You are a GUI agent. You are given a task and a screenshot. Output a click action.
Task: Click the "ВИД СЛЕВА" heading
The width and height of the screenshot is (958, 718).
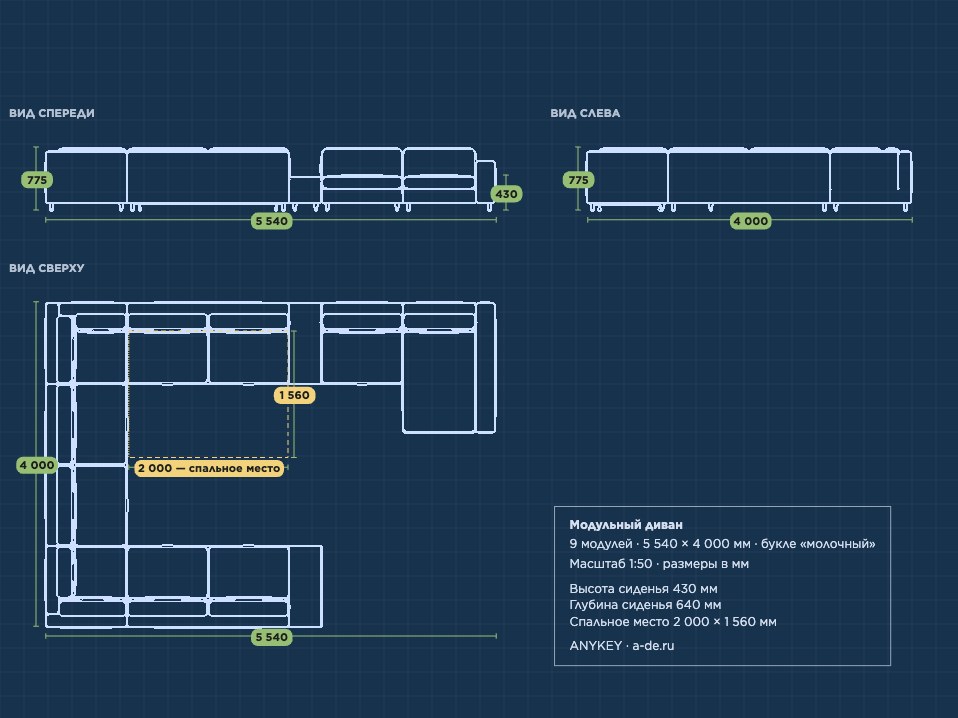coord(585,113)
